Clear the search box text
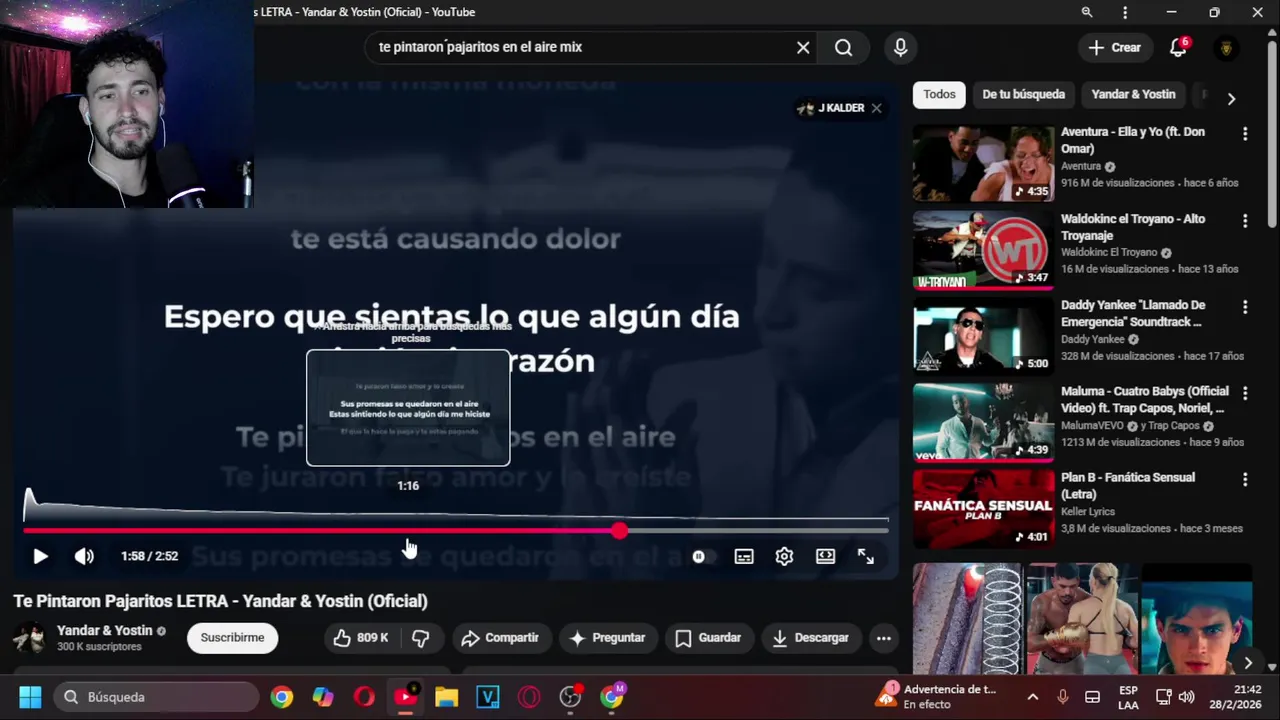Image resolution: width=1280 pixels, height=720 pixels. tap(803, 47)
